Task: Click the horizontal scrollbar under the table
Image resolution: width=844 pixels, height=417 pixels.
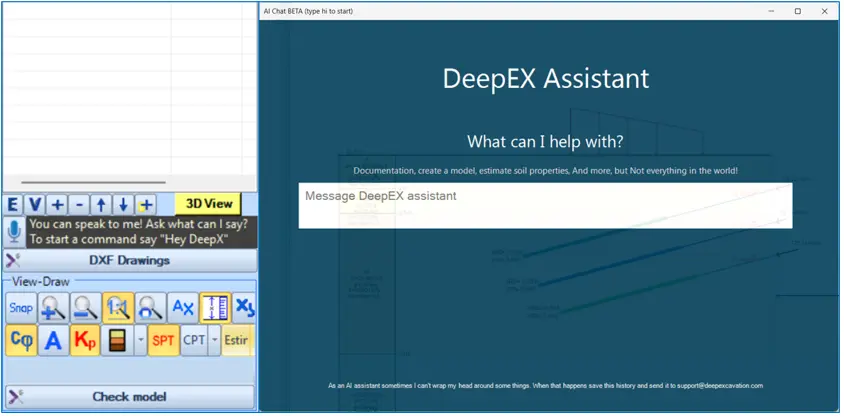Action: point(93,182)
